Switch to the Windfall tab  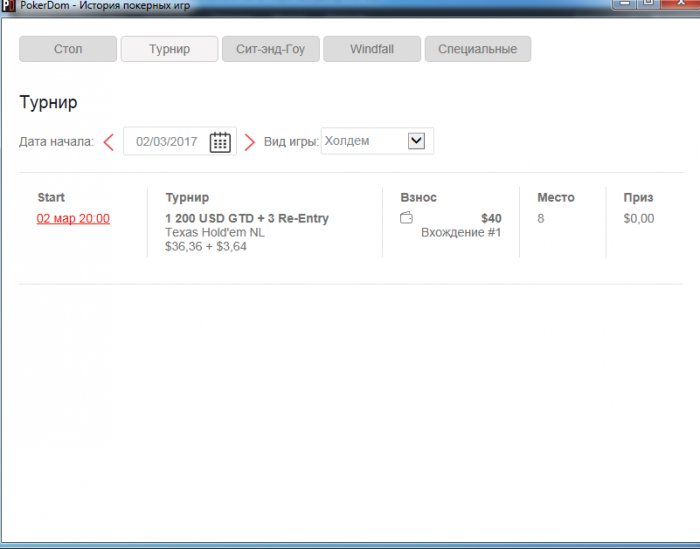click(x=372, y=49)
